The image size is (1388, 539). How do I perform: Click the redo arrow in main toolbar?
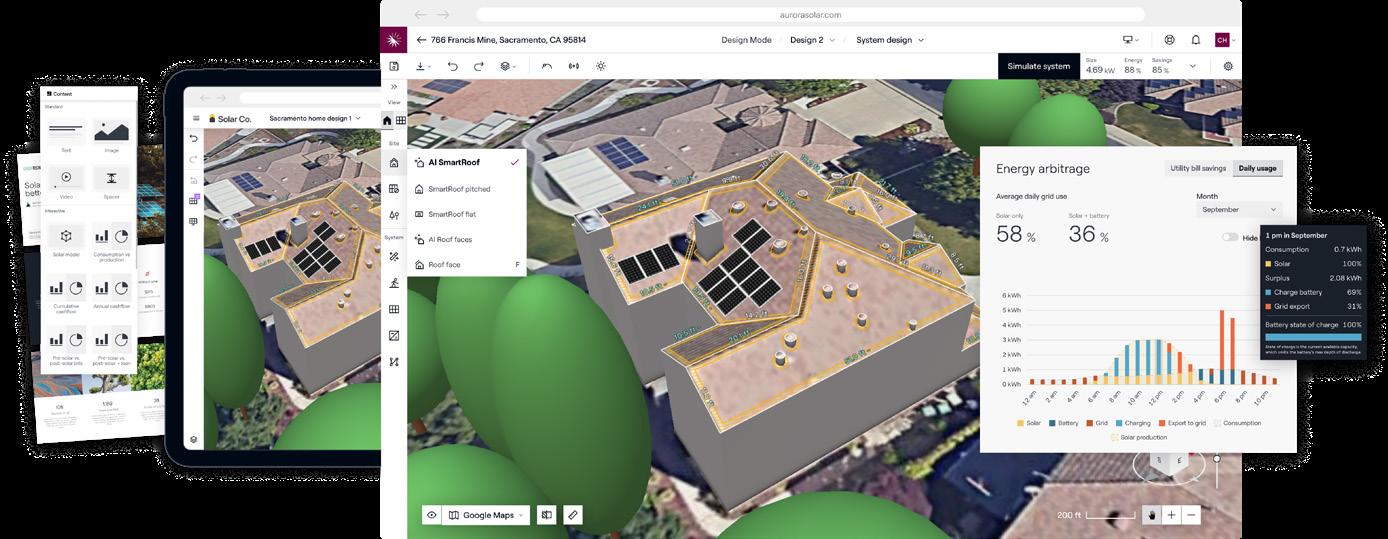coord(479,66)
